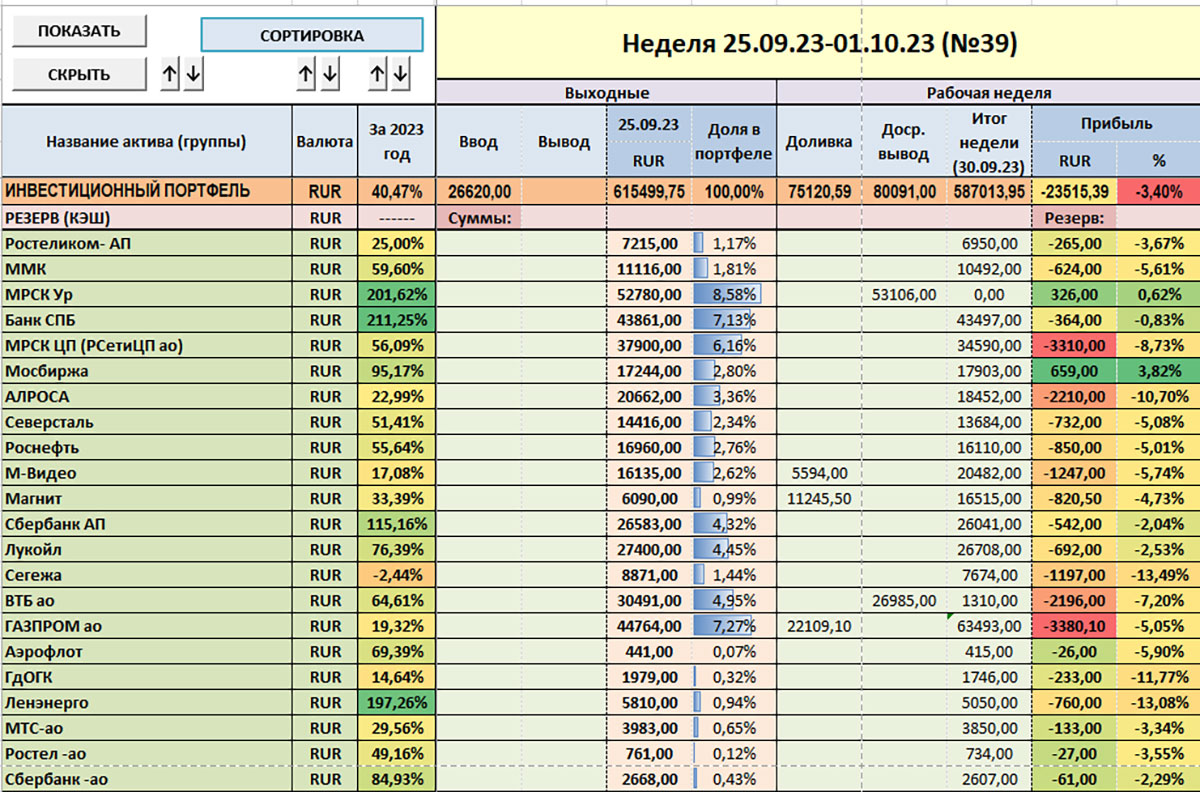Select the Доср. вывод column header
This screenshot has height=792, width=1200.
point(903,142)
